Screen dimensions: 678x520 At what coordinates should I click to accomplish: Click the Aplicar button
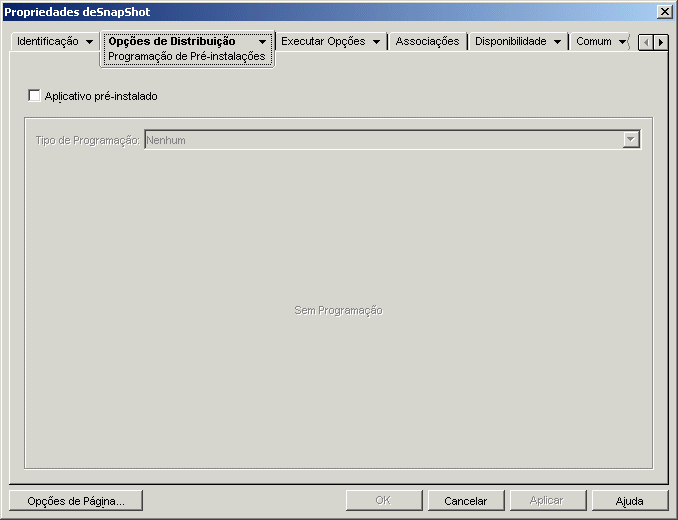[547, 501]
